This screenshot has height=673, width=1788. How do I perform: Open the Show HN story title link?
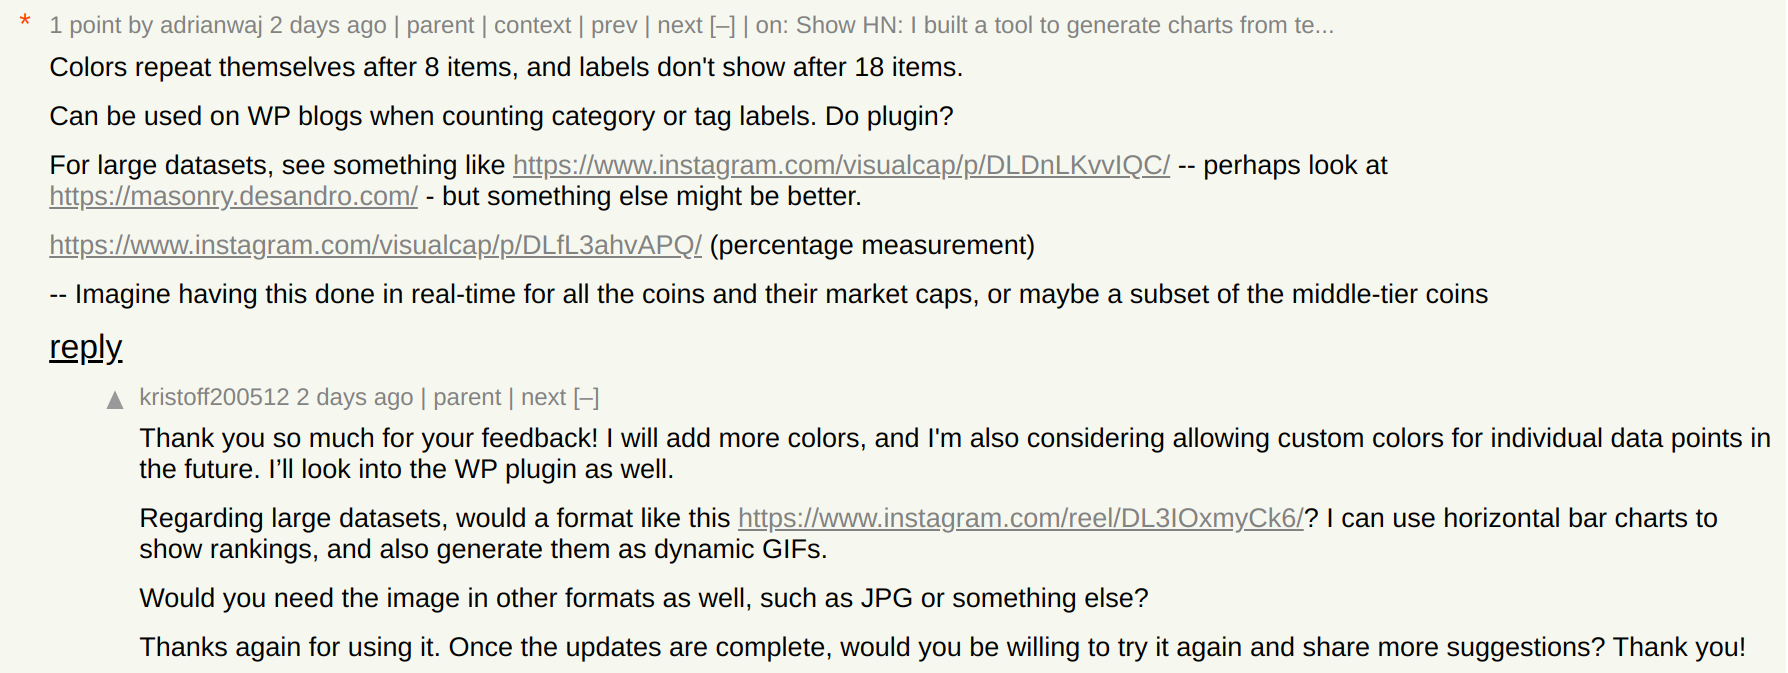click(x=1065, y=25)
